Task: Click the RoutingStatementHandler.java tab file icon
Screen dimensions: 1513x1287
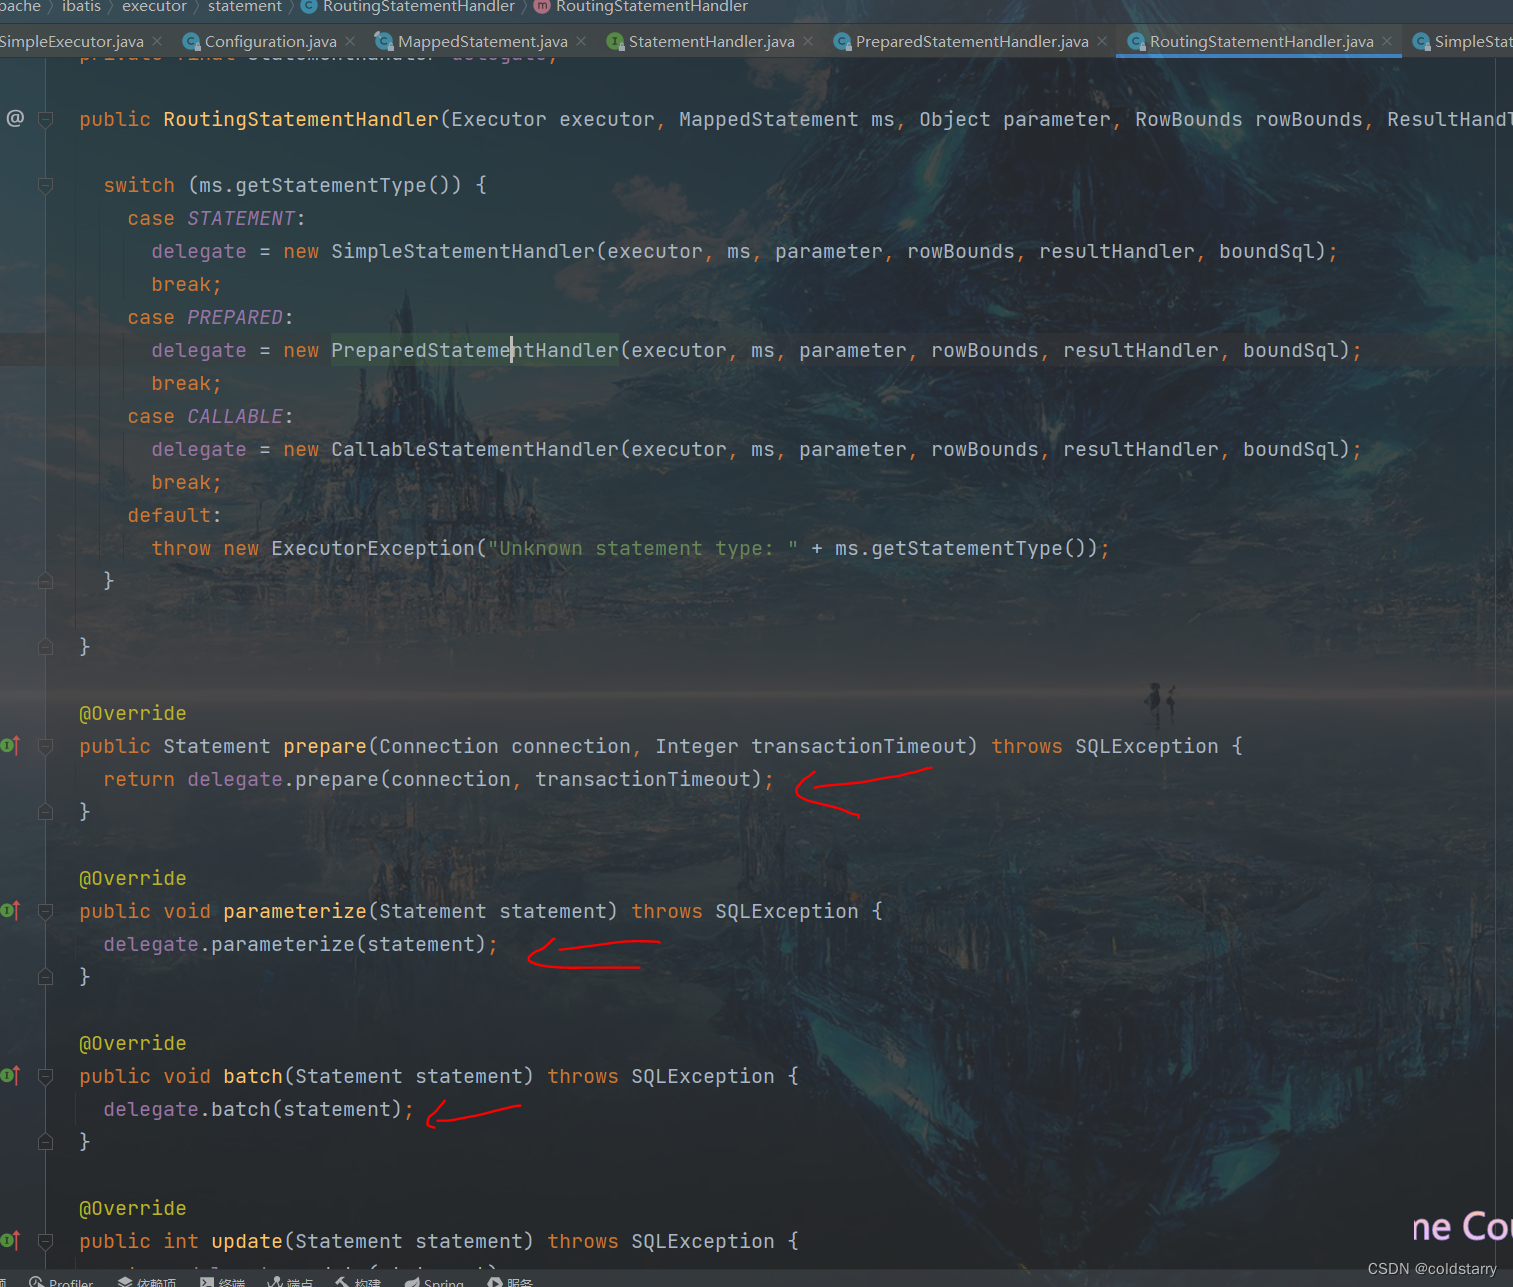Action: [x=1136, y=41]
